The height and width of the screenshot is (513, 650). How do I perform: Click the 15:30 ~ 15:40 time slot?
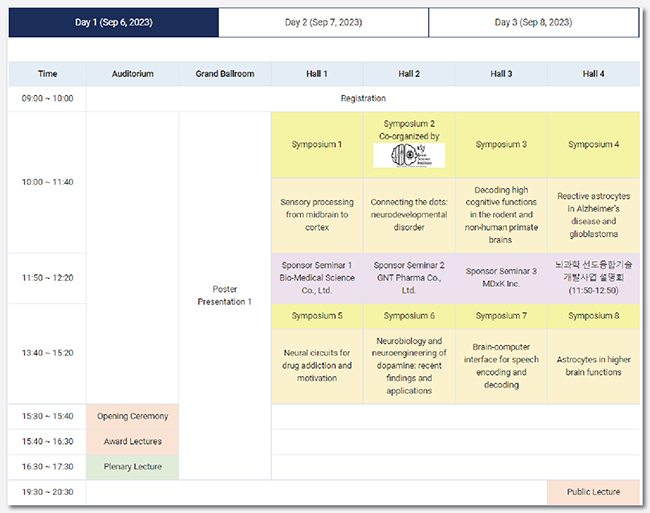pyautogui.click(x=47, y=416)
